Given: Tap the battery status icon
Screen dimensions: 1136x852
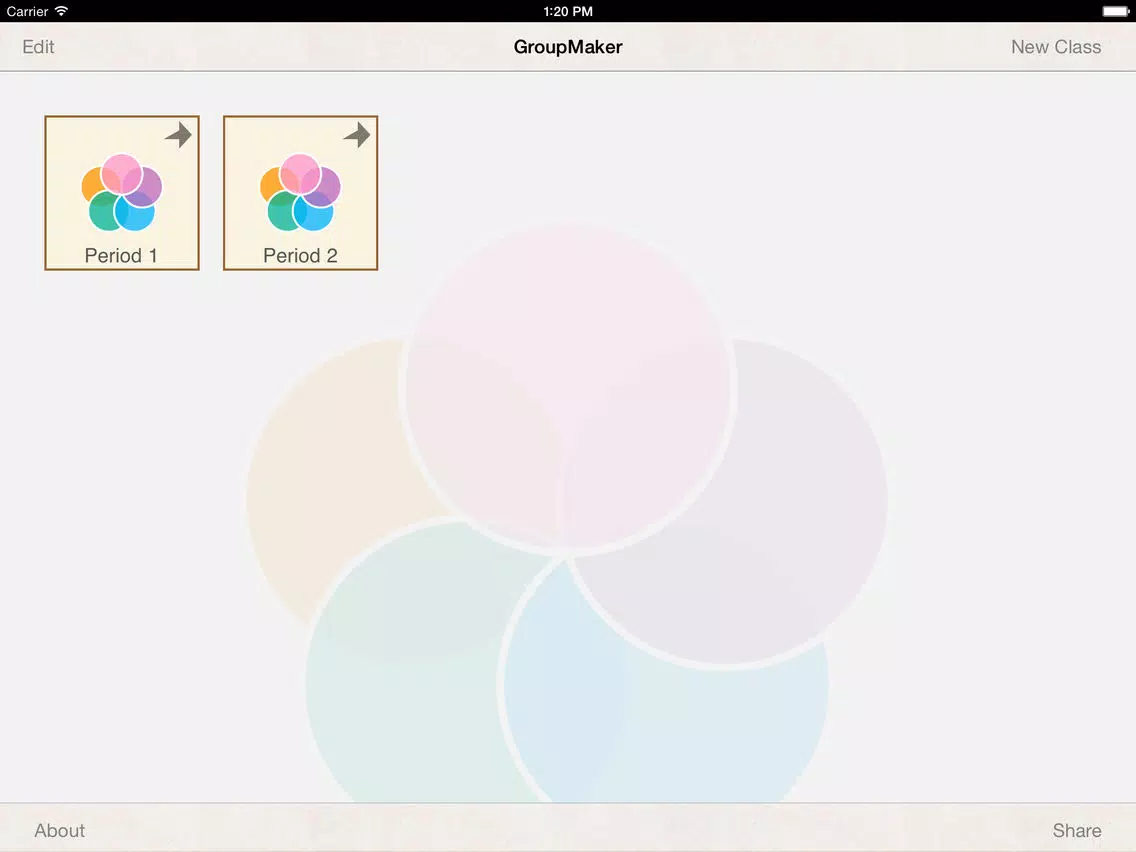Looking at the screenshot, I should (x=1116, y=11).
